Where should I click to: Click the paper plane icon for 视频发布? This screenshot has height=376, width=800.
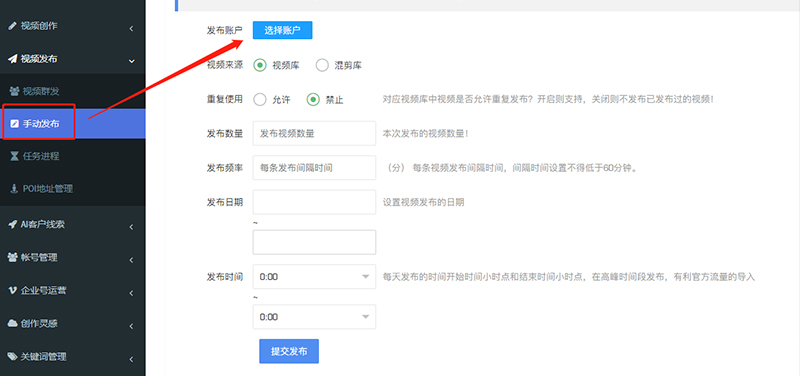12,59
